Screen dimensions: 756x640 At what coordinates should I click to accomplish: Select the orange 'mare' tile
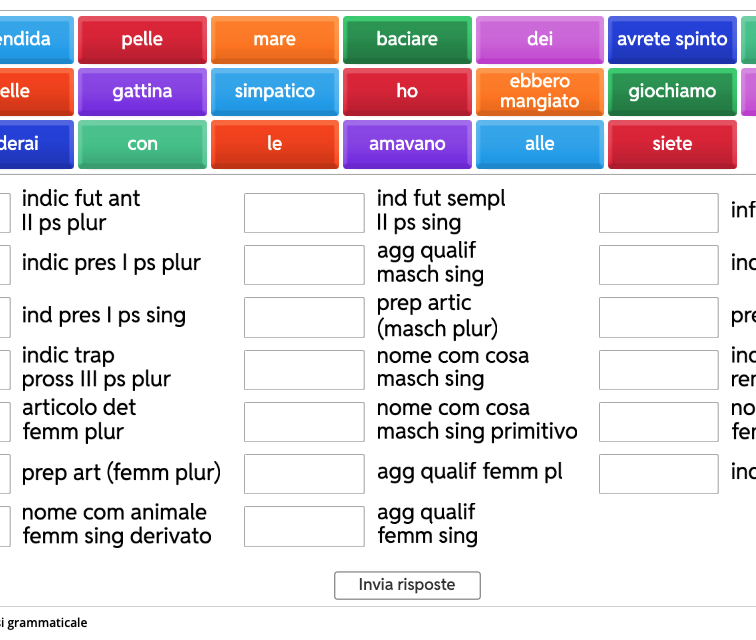pos(274,40)
